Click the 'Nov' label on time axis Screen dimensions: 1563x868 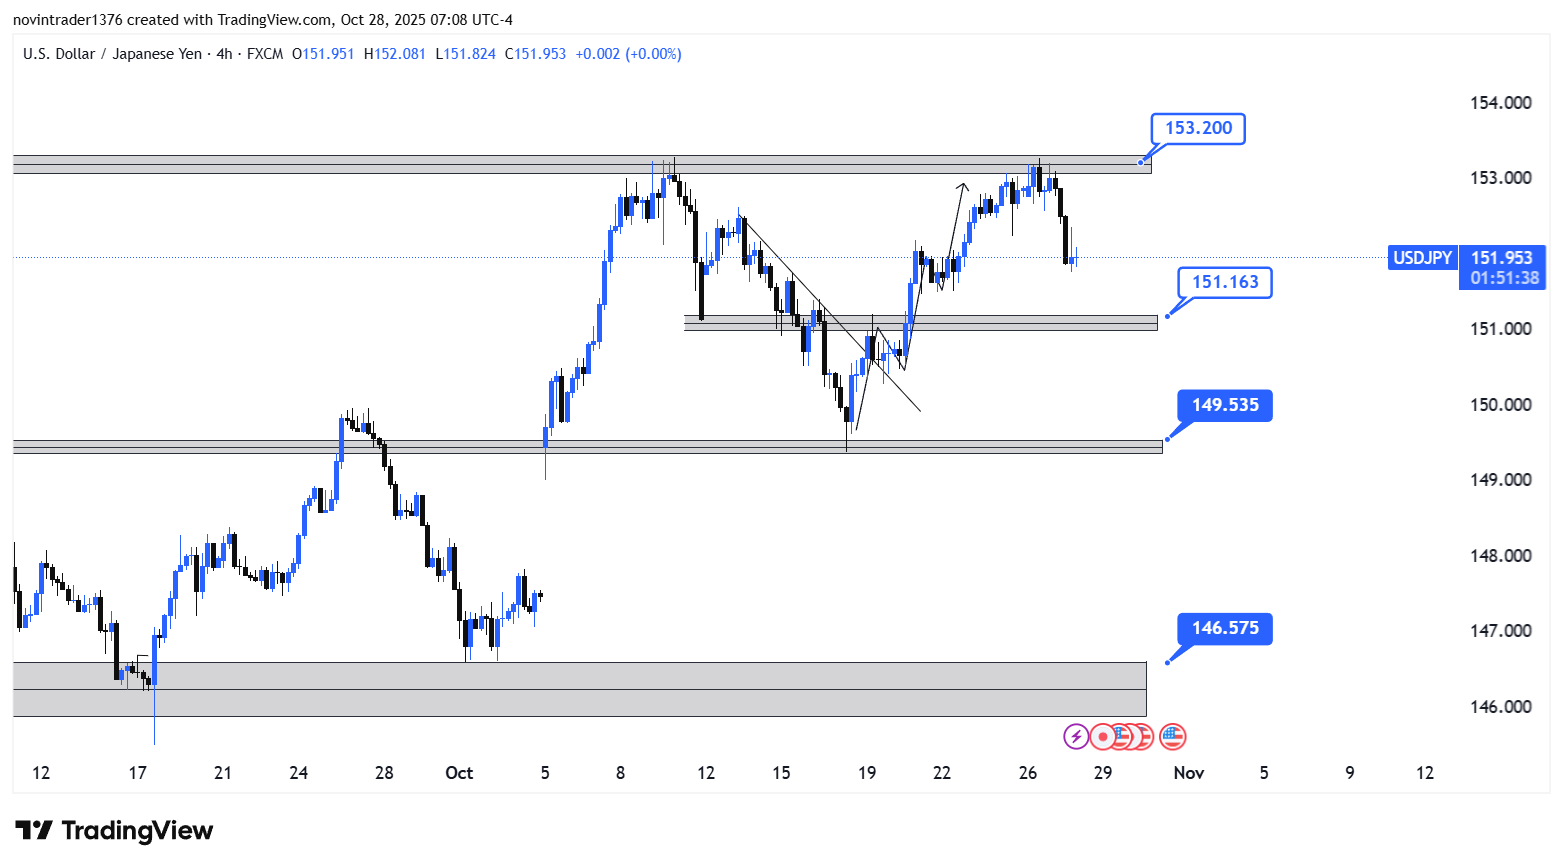tap(1188, 772)
